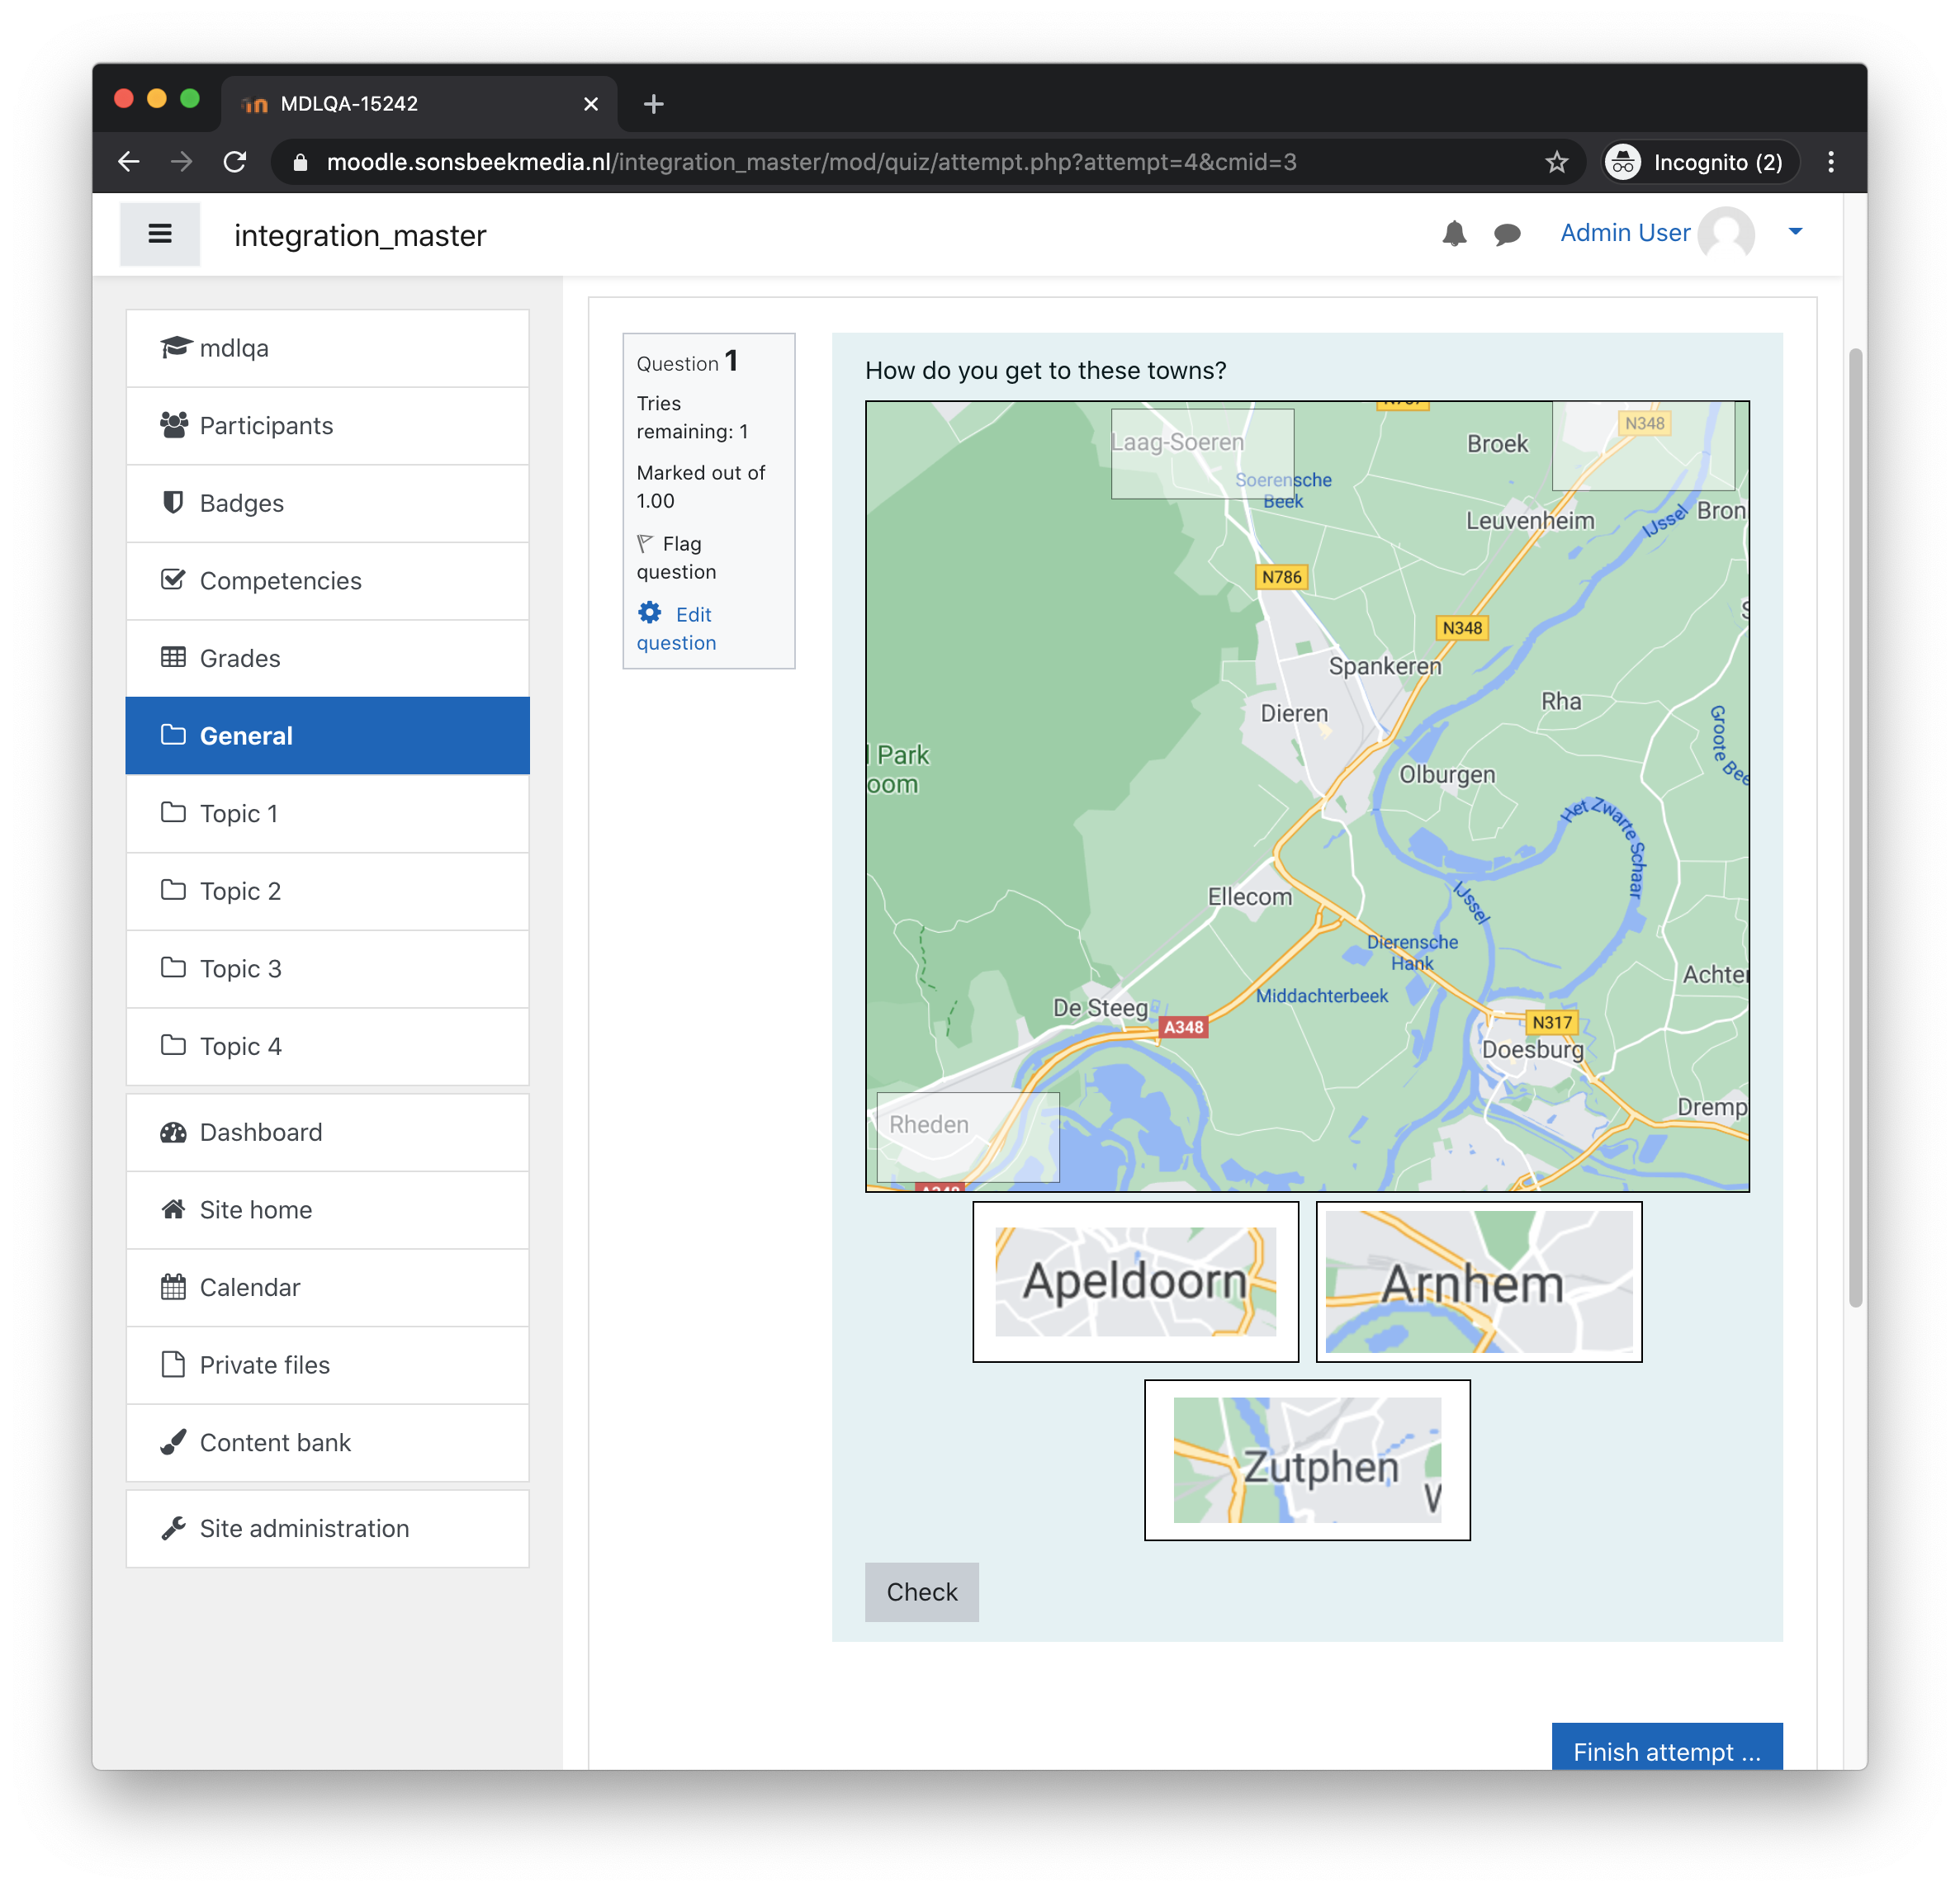Select the Arnhem draggable map tile
1960x1892 pixels.
coord(1478,1282)
